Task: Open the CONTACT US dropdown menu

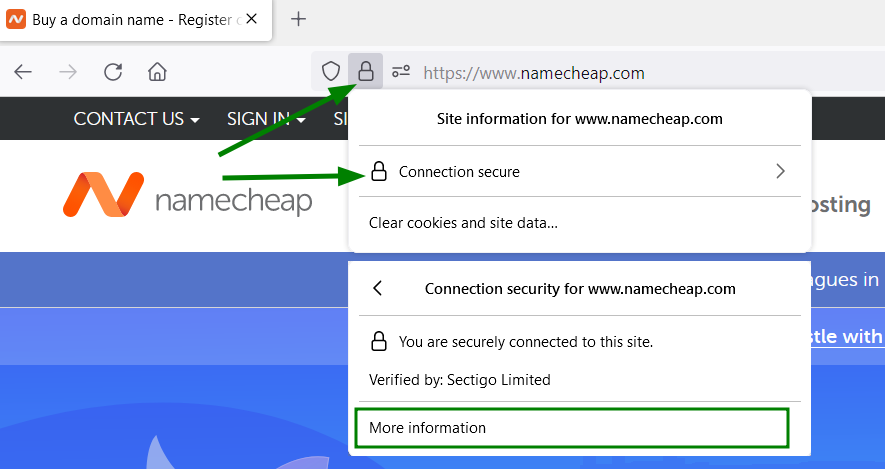Action: pyautogui.click(x=136, y=119)
